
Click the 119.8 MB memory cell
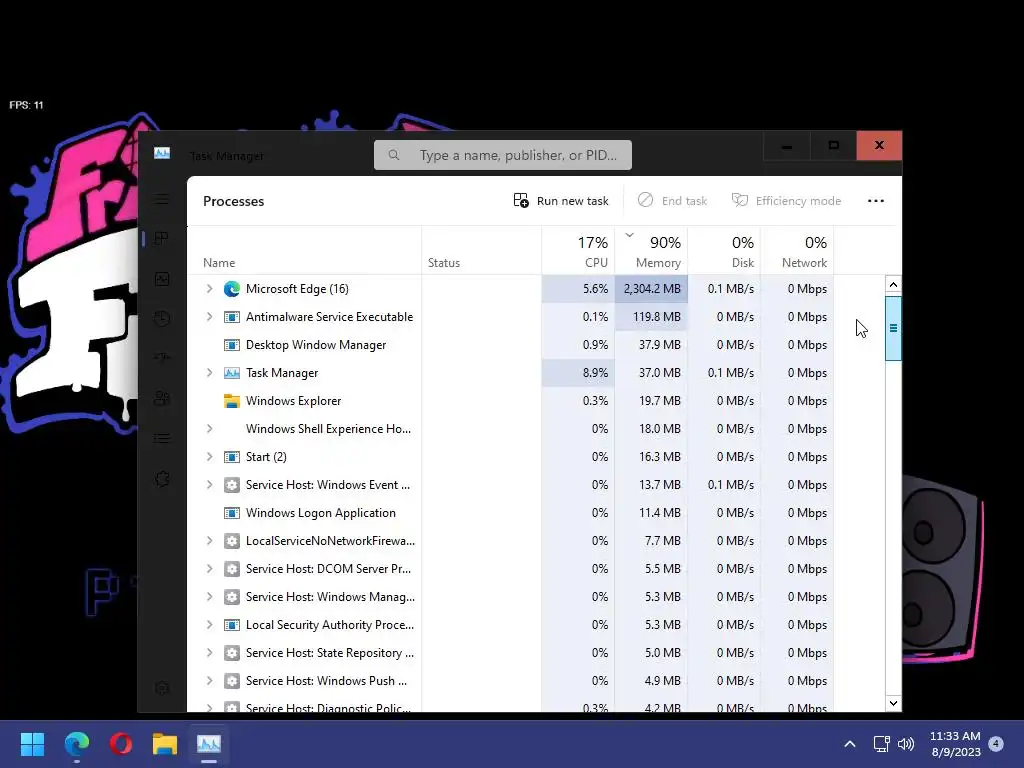651,317
